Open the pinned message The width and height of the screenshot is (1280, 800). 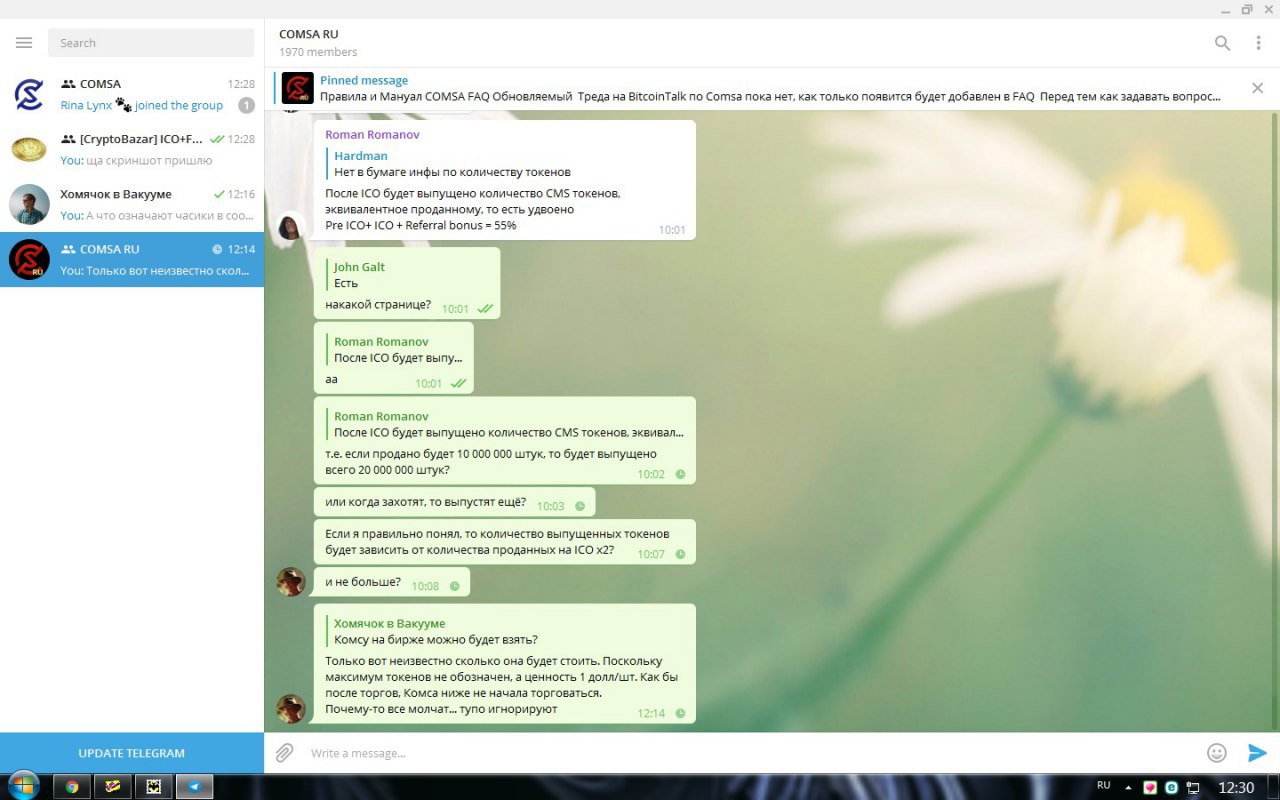770,88
